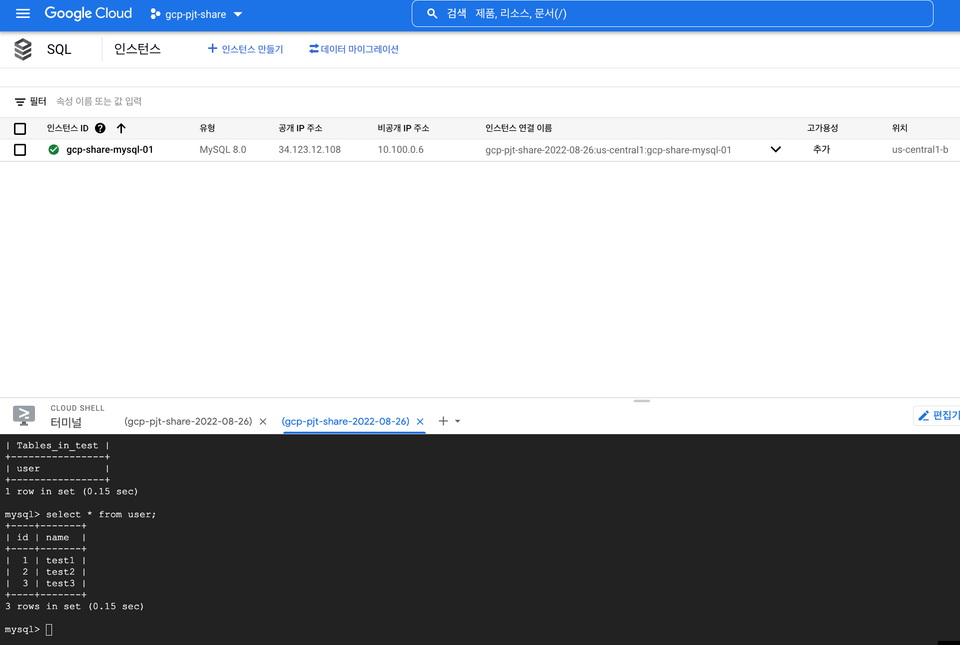
Task: Click the search magnifier icon
Action: pyautogui.click(x=432, y=13)
